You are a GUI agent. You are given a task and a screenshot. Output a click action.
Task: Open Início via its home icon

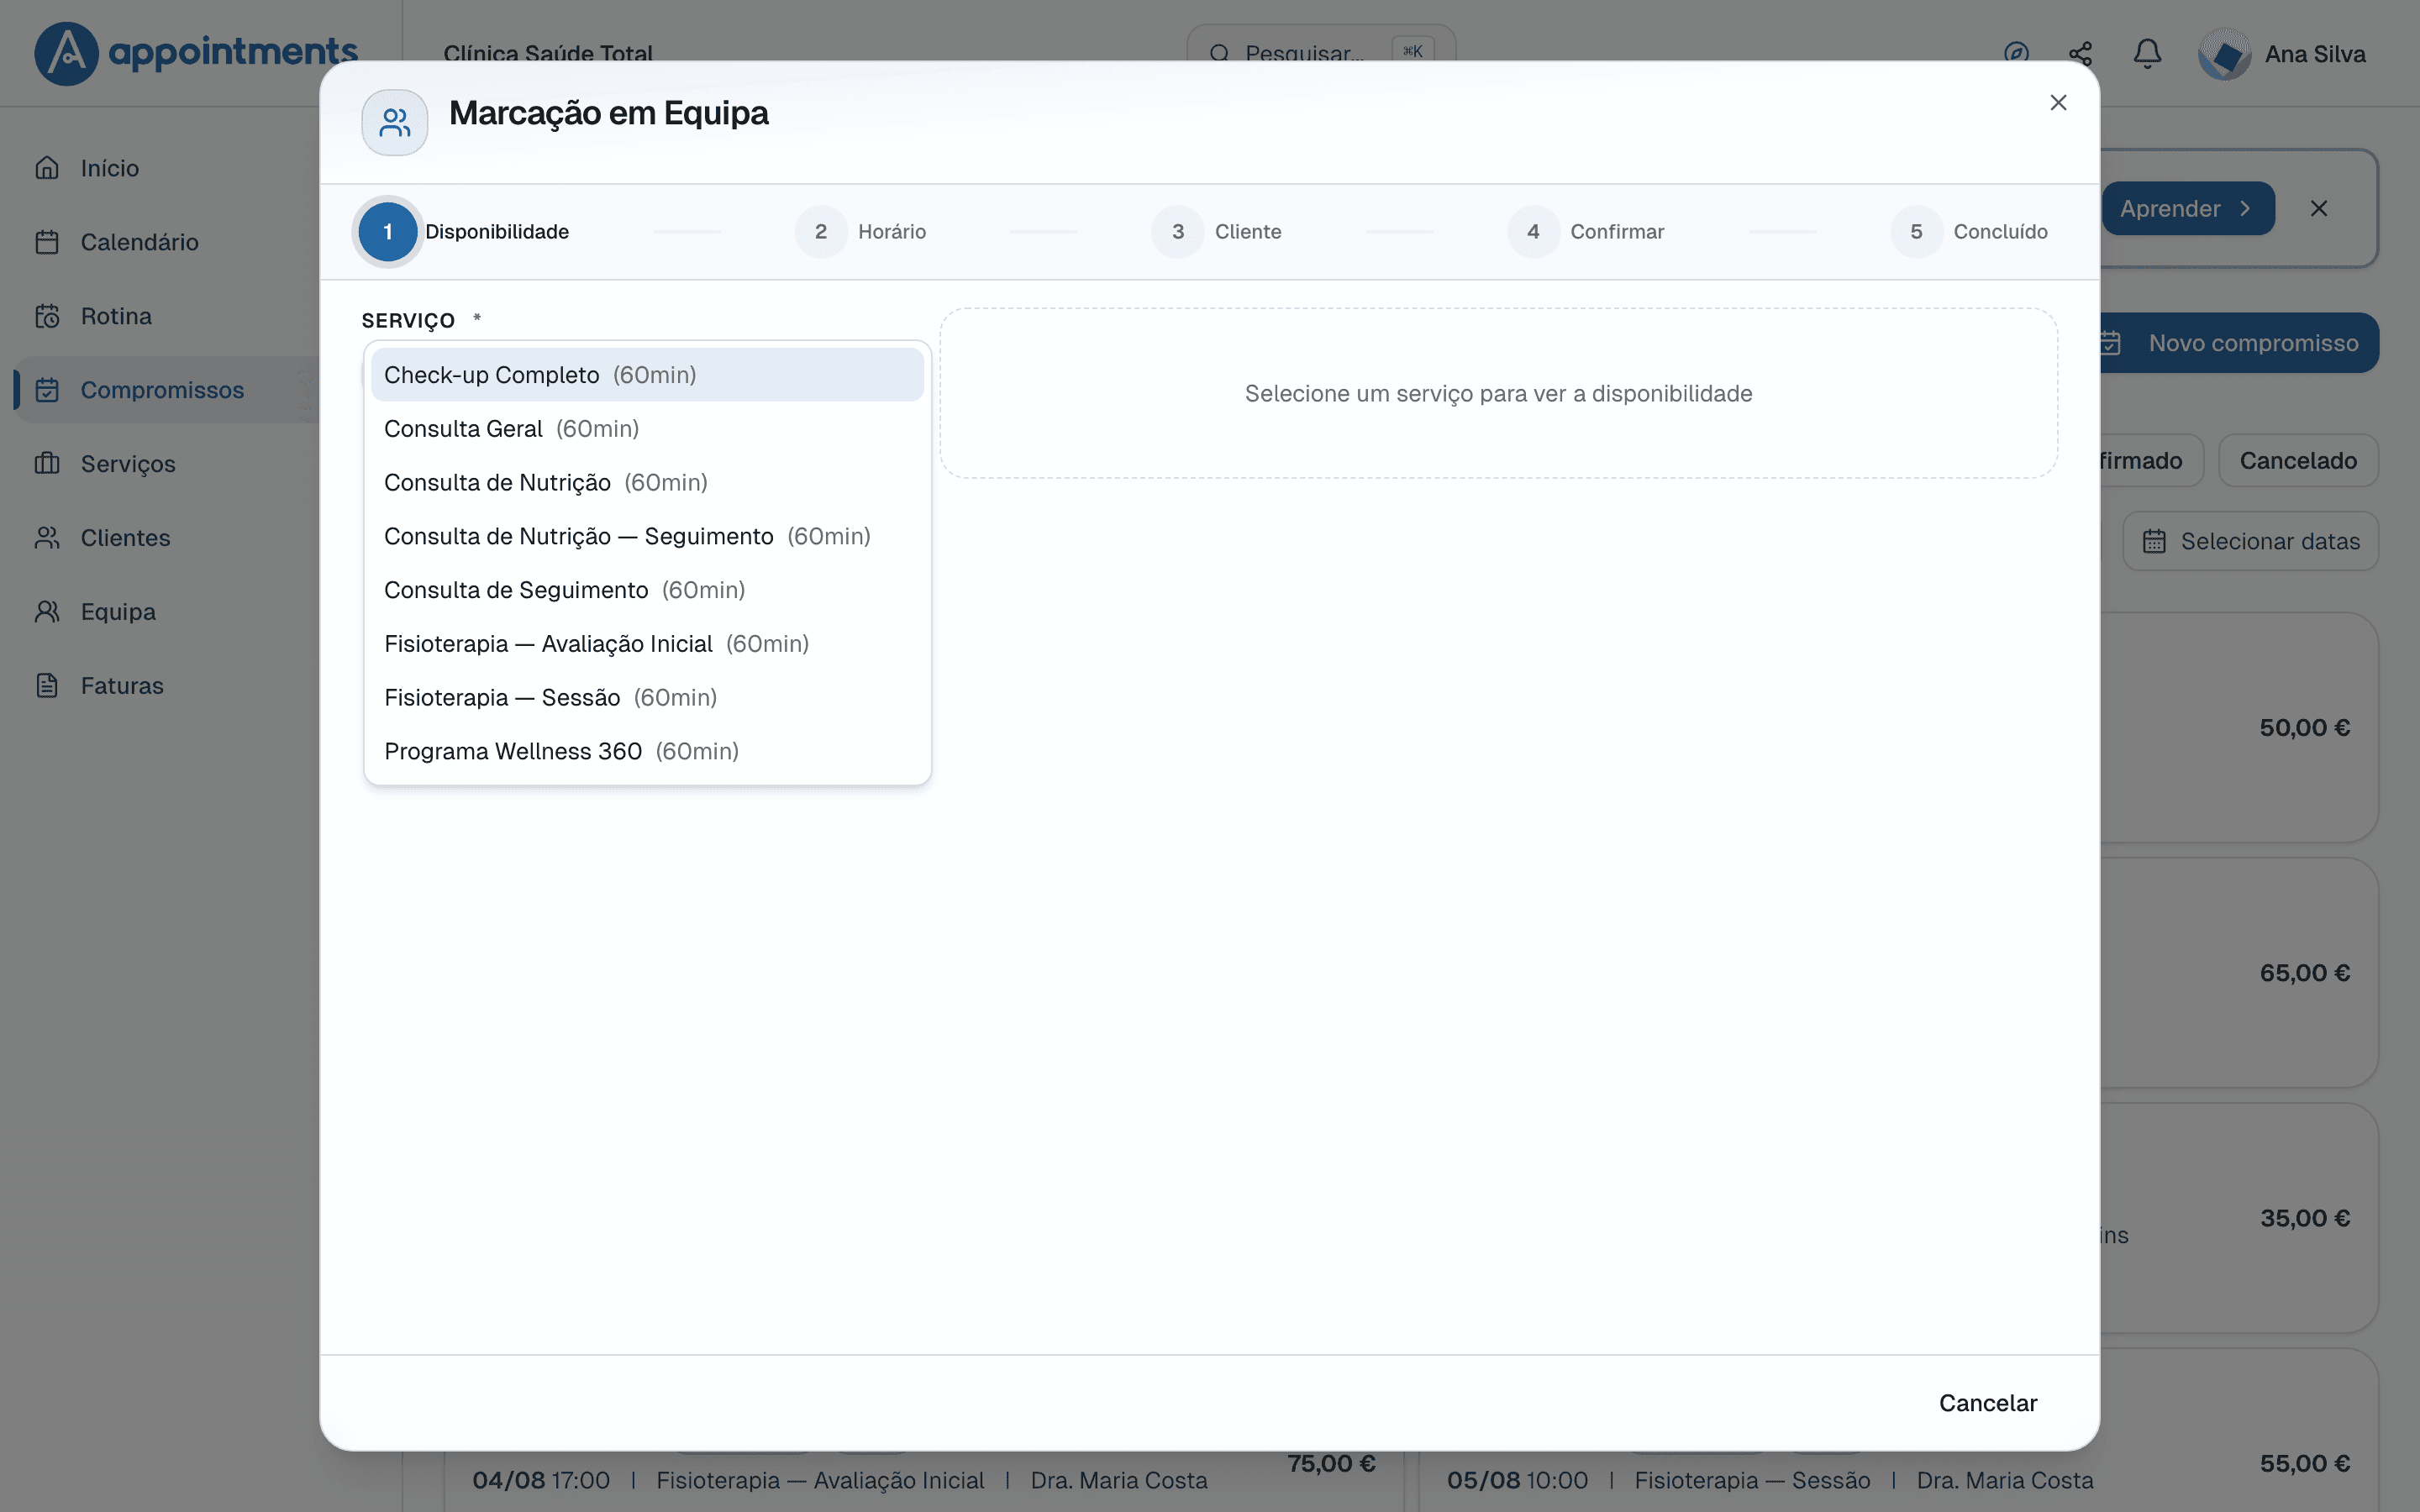47,168
